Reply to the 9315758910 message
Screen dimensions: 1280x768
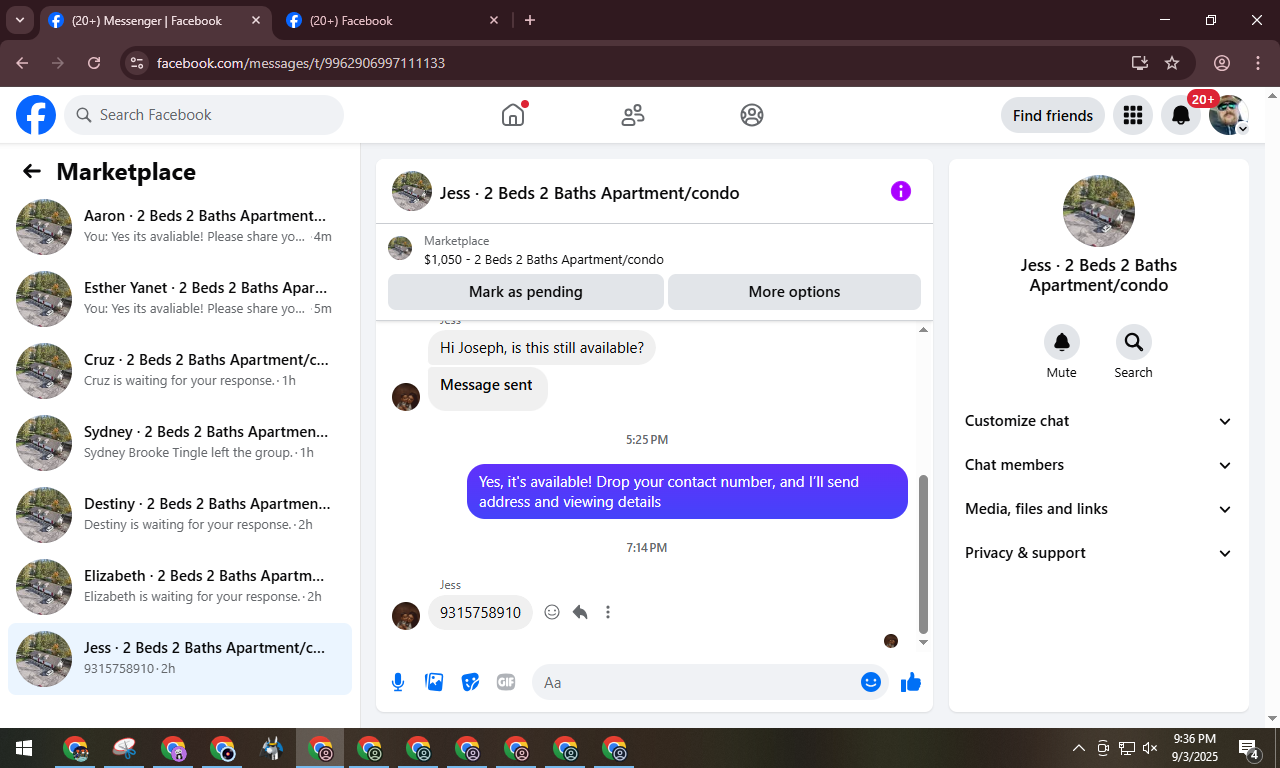(580, 612)
